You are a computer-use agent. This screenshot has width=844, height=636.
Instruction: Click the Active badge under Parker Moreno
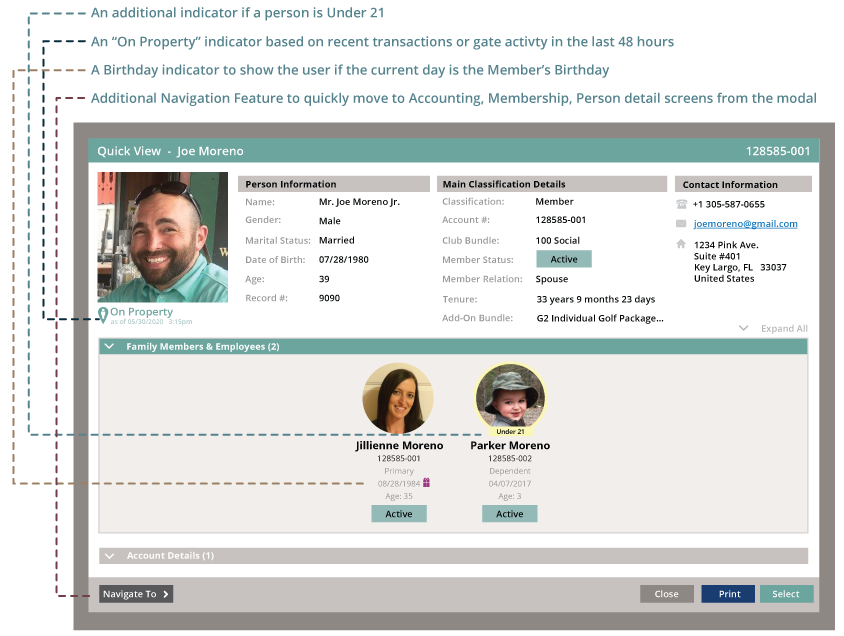point(509,514)
